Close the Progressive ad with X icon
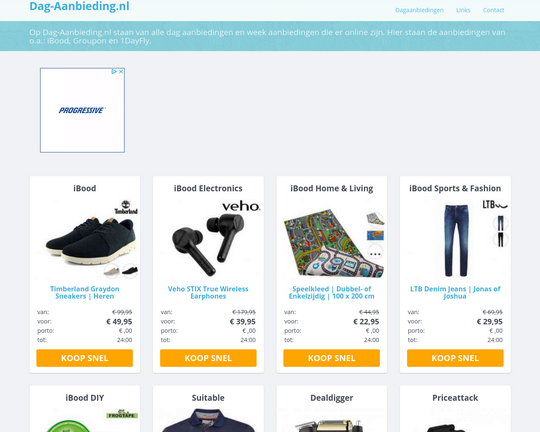The height and width of the screenshot is (432, 540). 121,72
